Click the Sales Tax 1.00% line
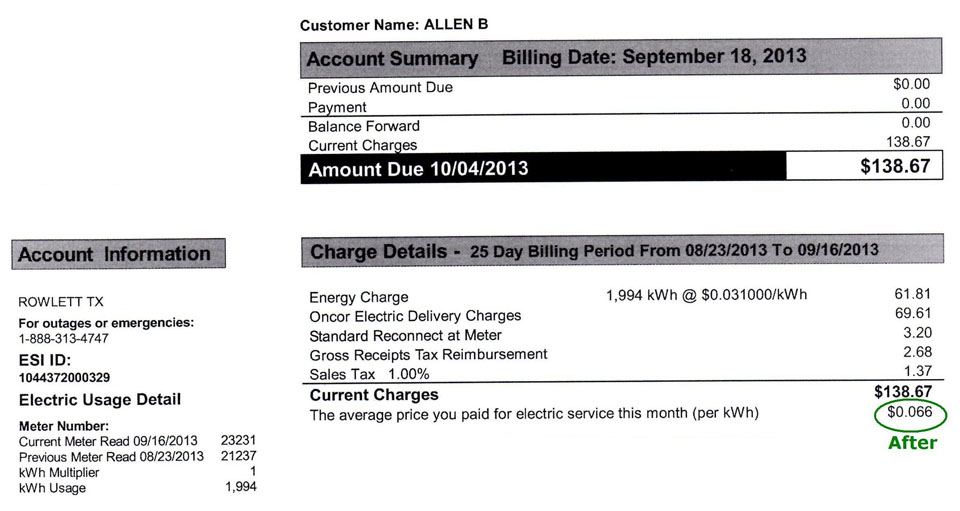960x511 pixels. pyautogui.click(x=368, y=374)
